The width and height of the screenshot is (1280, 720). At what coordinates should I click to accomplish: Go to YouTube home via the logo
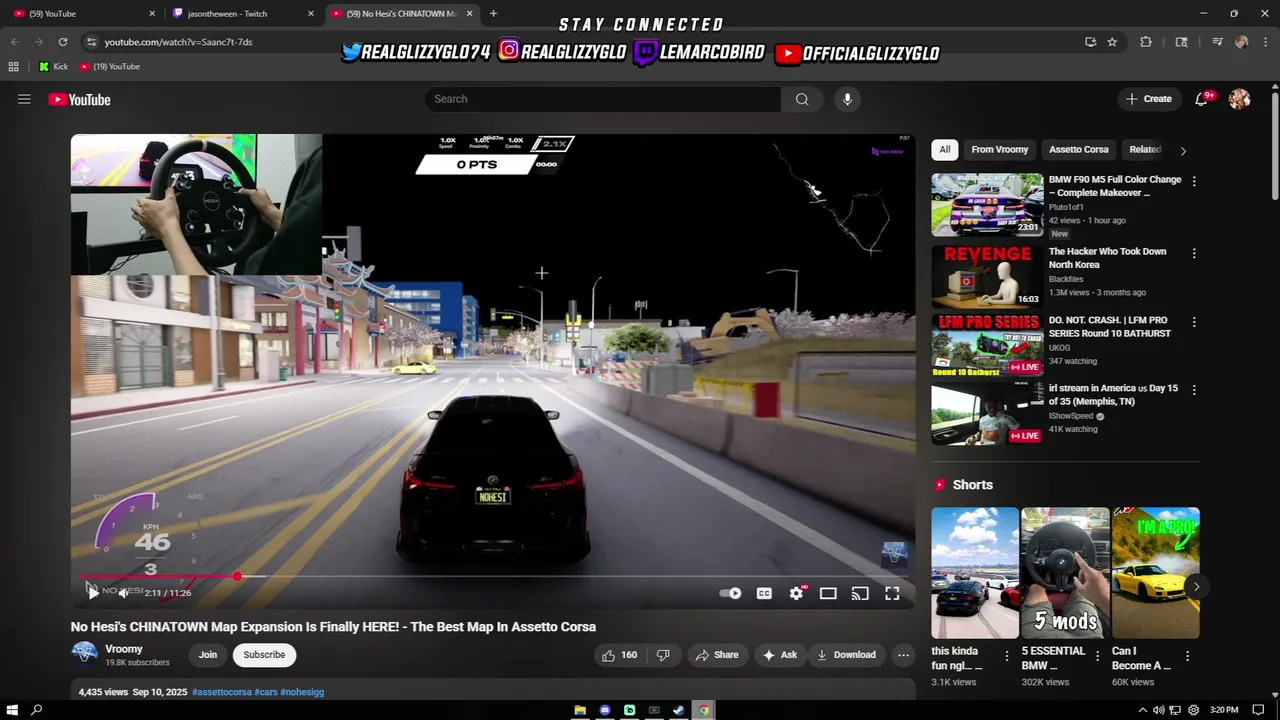pos(79,99)
